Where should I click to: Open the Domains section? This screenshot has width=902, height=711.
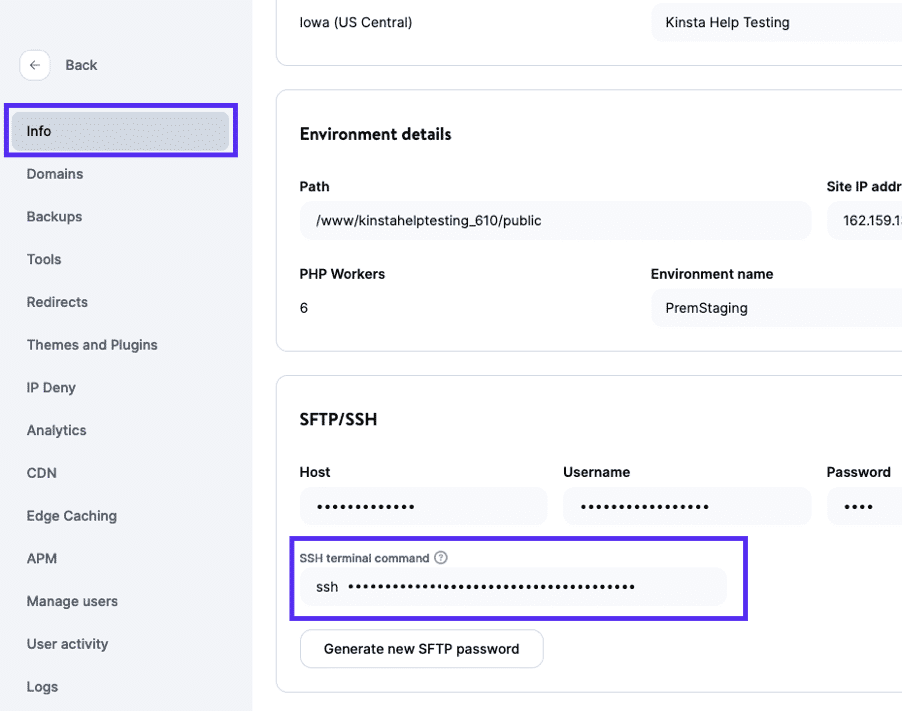pos(54,173)
